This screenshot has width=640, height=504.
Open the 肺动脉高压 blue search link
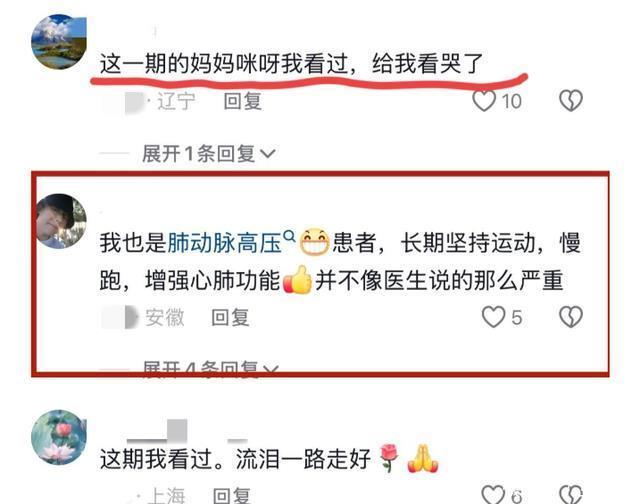point(224,243)
